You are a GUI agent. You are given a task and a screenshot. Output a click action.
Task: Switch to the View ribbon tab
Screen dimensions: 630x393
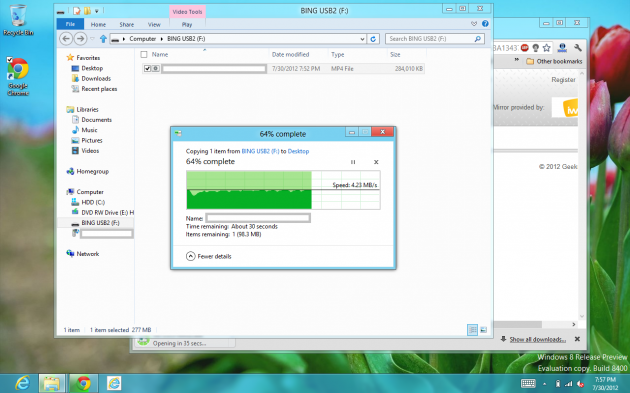click(154, 25)
